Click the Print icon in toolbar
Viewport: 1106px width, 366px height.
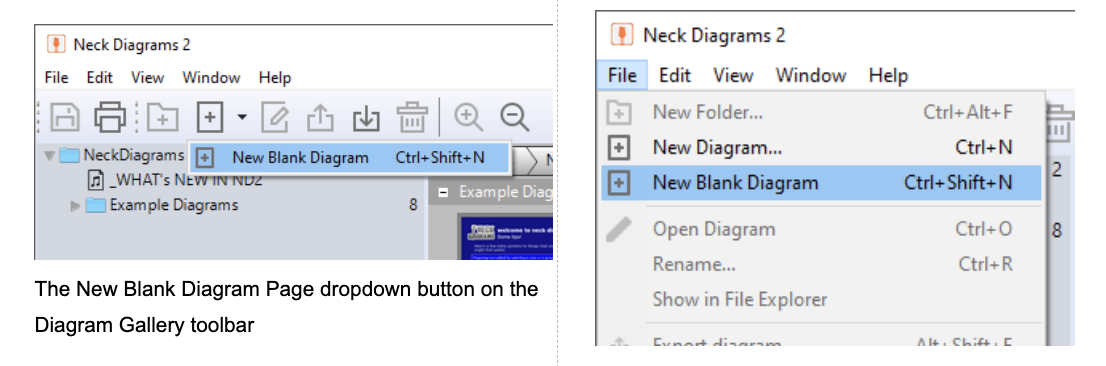pos(110,116)
